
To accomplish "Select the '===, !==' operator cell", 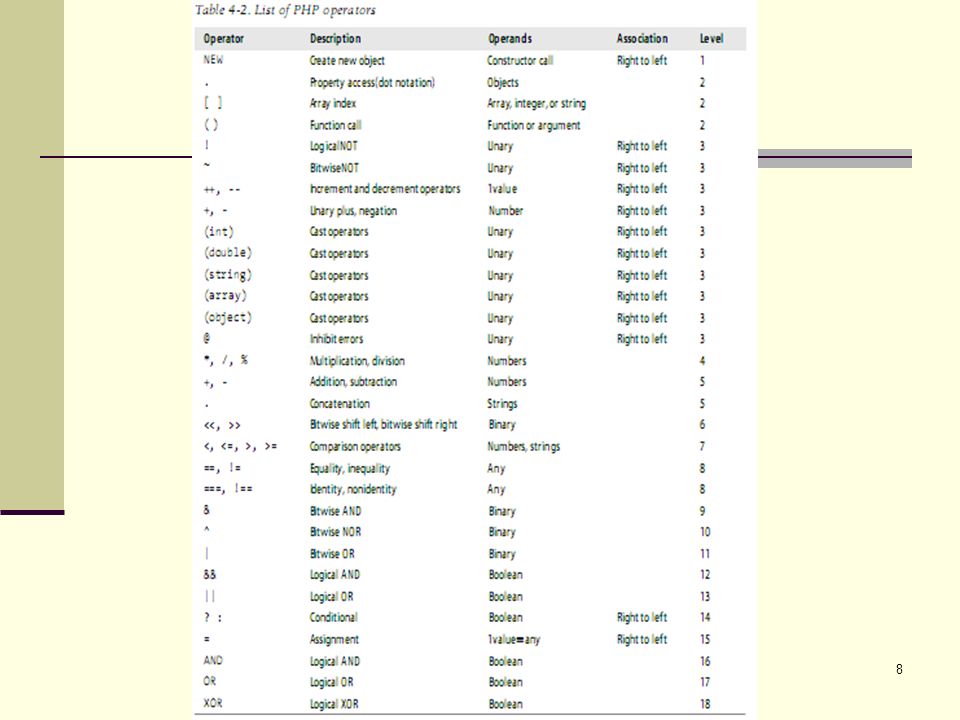I will point(228,489).
